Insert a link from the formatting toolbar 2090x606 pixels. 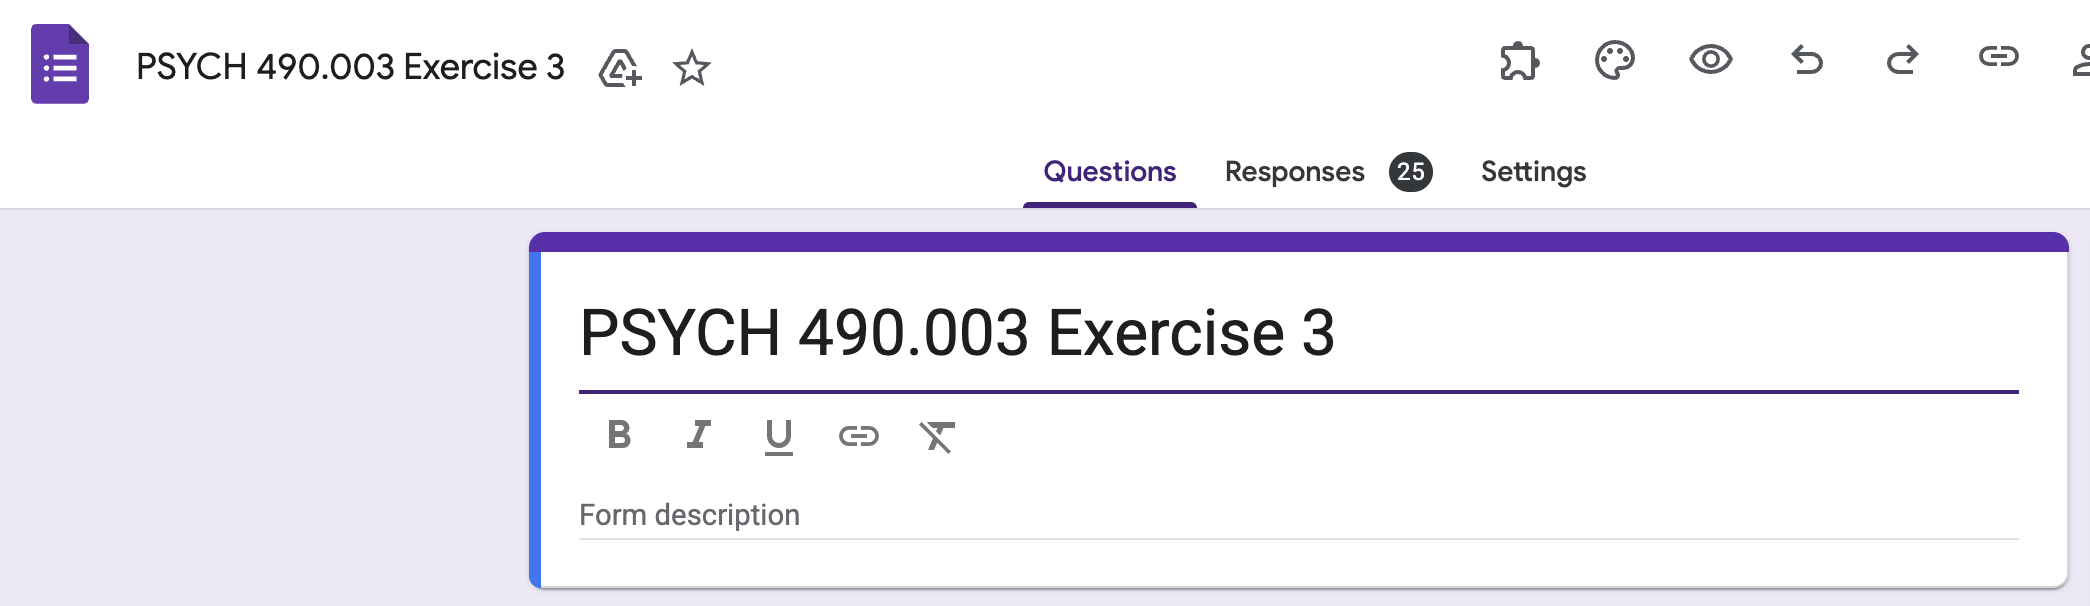pyautogui.click(x=858, y=436)
